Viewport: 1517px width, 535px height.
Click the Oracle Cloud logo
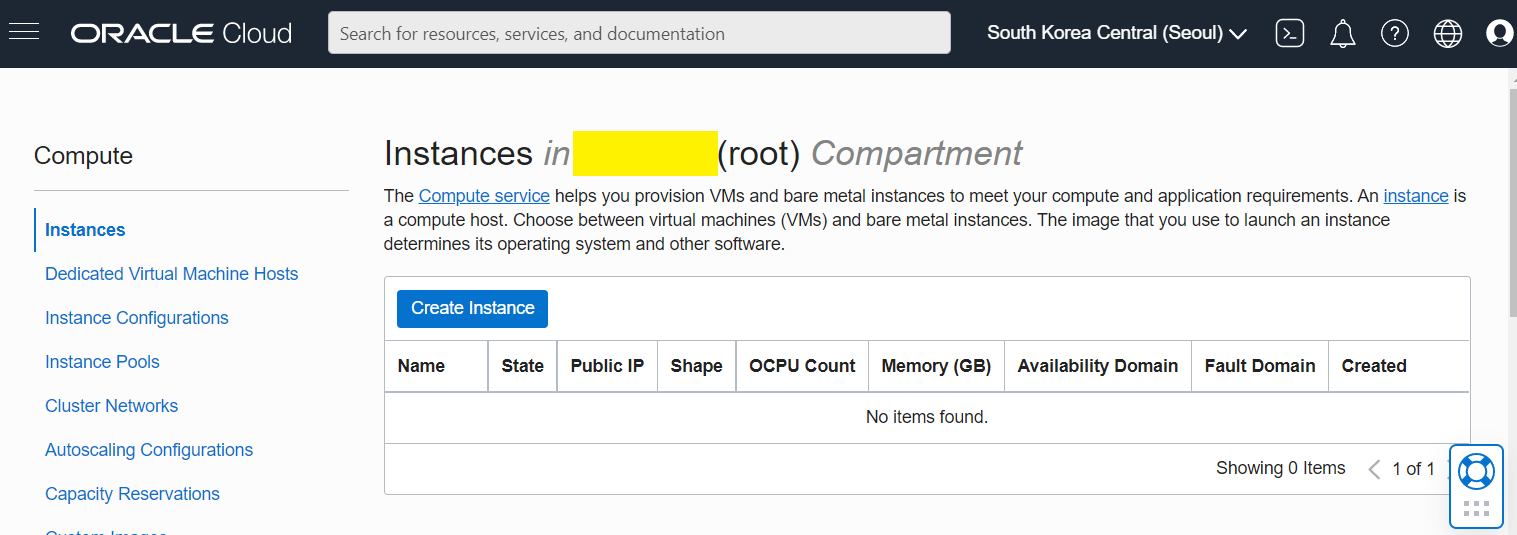(181, 33)
